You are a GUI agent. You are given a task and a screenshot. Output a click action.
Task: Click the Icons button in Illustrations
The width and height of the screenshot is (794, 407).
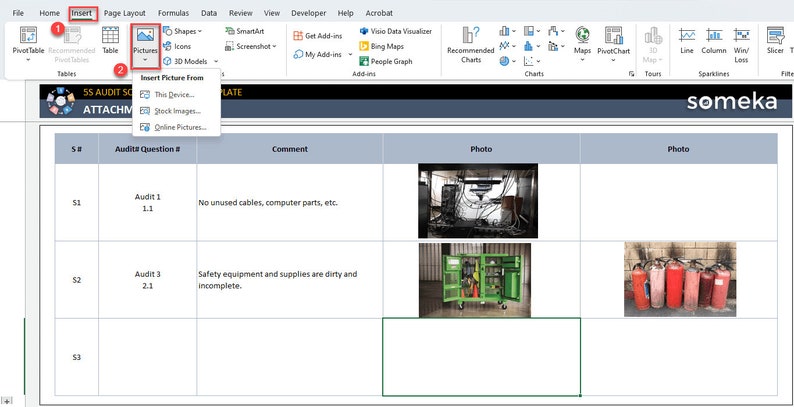177,47
